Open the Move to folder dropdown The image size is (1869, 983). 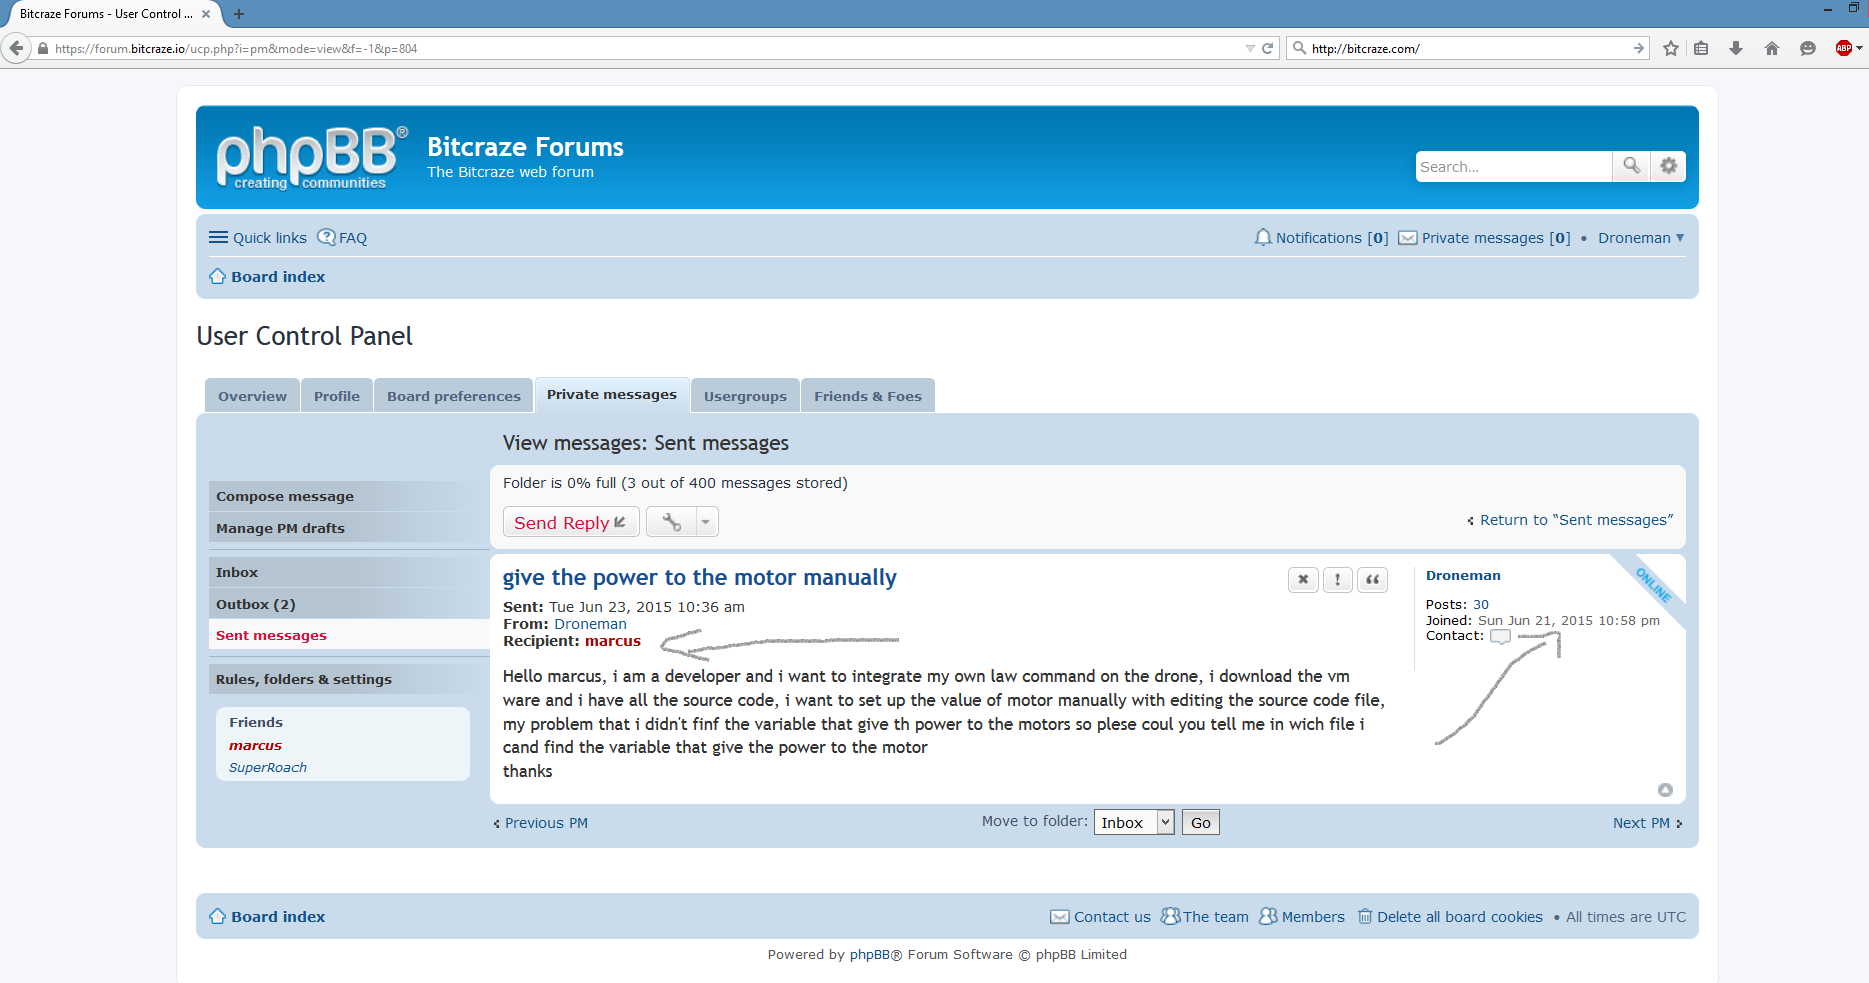pos(1134,823)
